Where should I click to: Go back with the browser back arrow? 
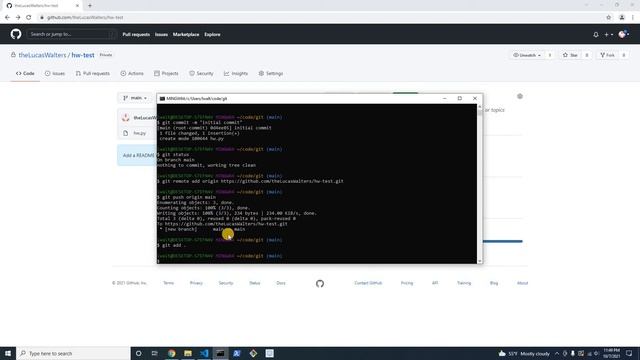7,18
